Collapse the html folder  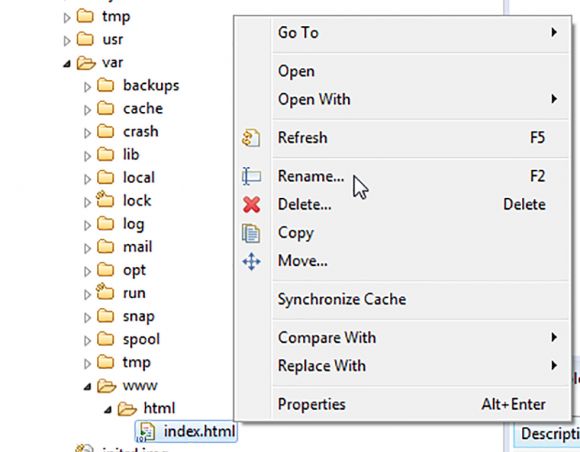click(108, 410)
